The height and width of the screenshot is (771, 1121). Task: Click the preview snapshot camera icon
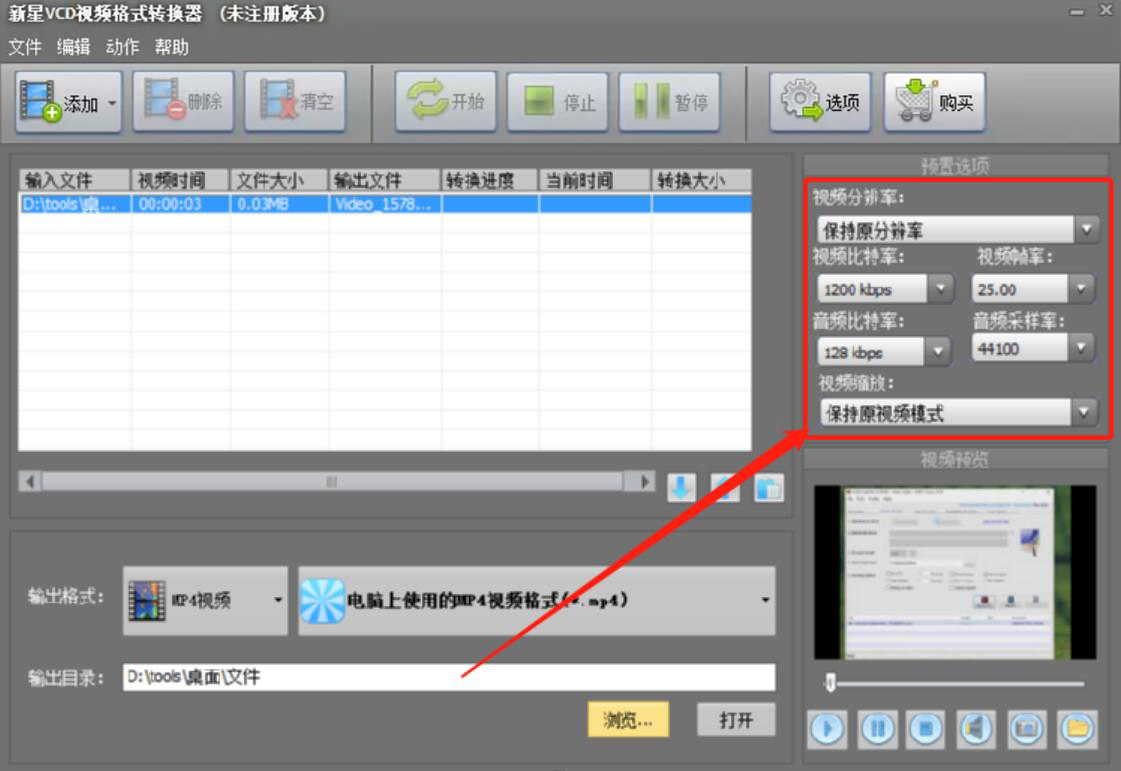1027,729
